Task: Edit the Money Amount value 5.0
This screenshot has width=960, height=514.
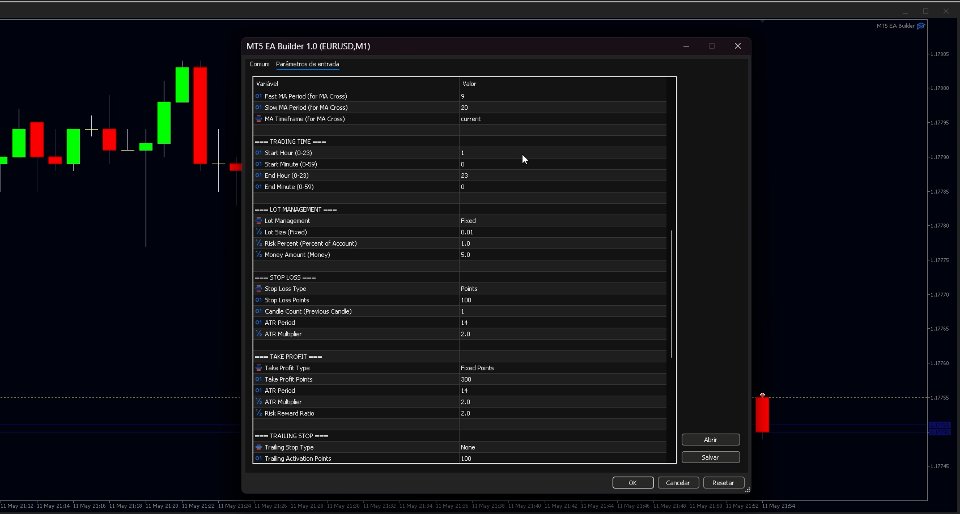Action: [563, 255]
